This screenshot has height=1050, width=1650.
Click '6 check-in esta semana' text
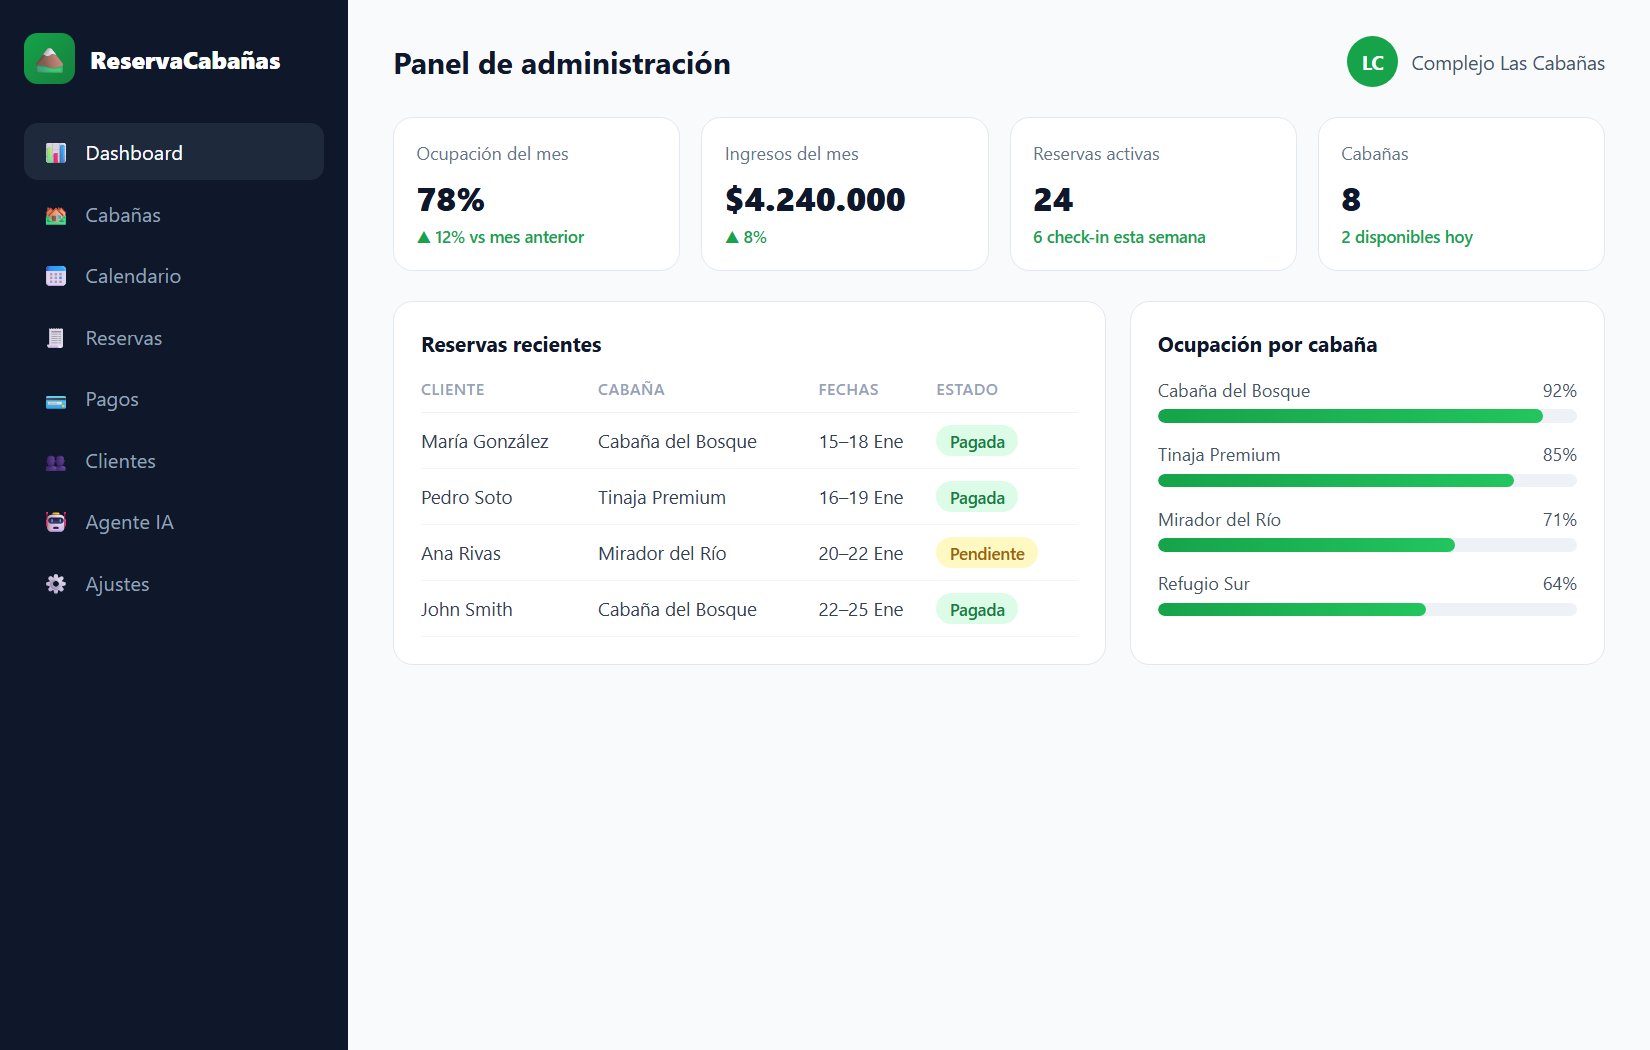pos(1119,237)
